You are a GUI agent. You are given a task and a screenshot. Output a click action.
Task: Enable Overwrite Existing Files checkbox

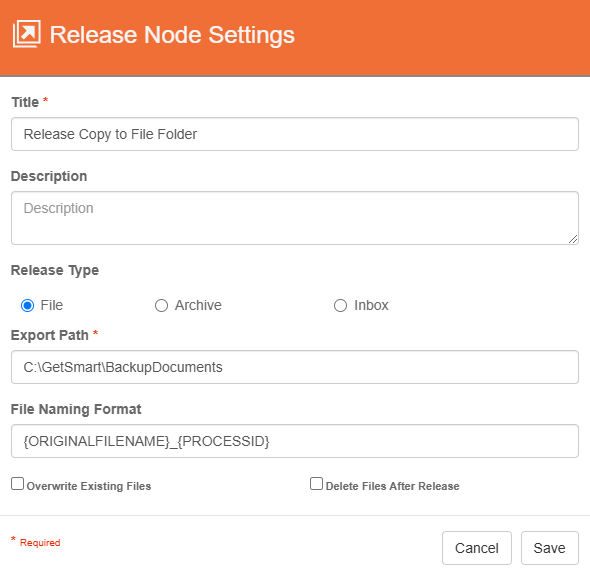(x=17, y=484)
